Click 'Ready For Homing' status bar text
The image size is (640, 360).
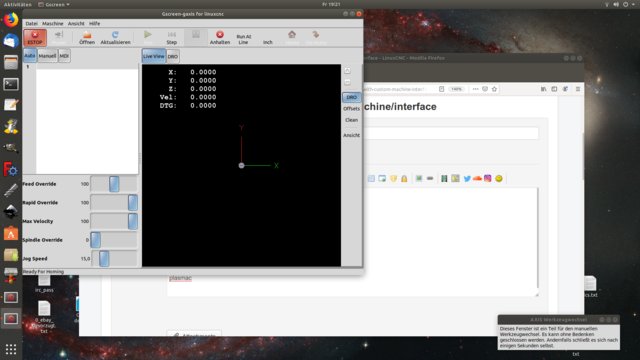pyautogui.click(x=43, y=272)
